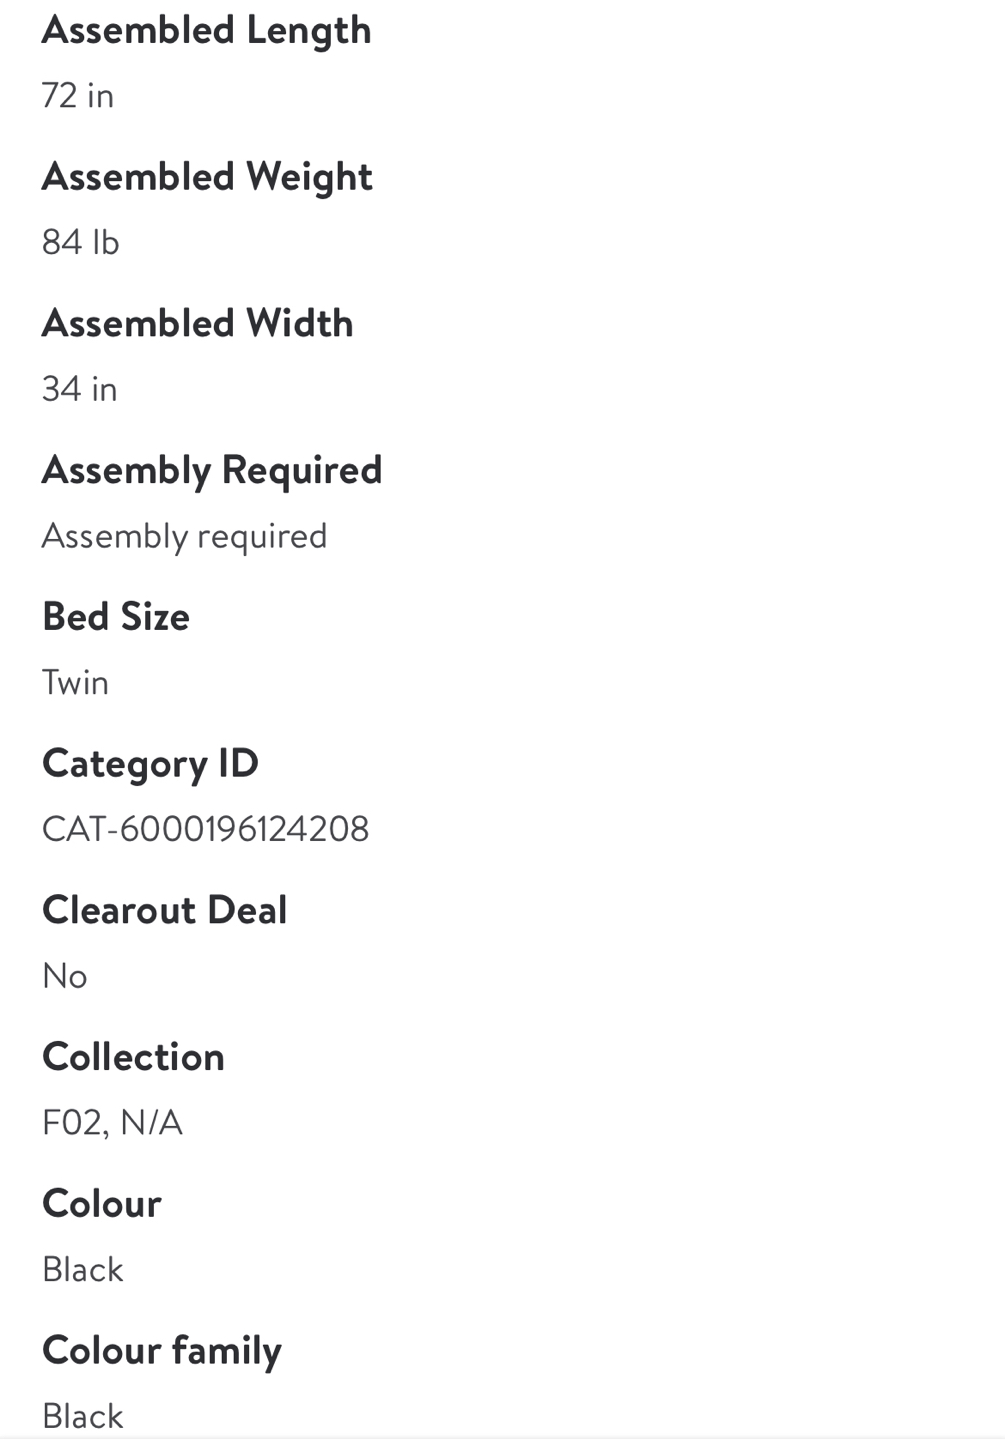Image resolution: width=1005 pixels, height=1440 pixels.
Task: Click the No clearout deal value
Action: pos(65,976)
